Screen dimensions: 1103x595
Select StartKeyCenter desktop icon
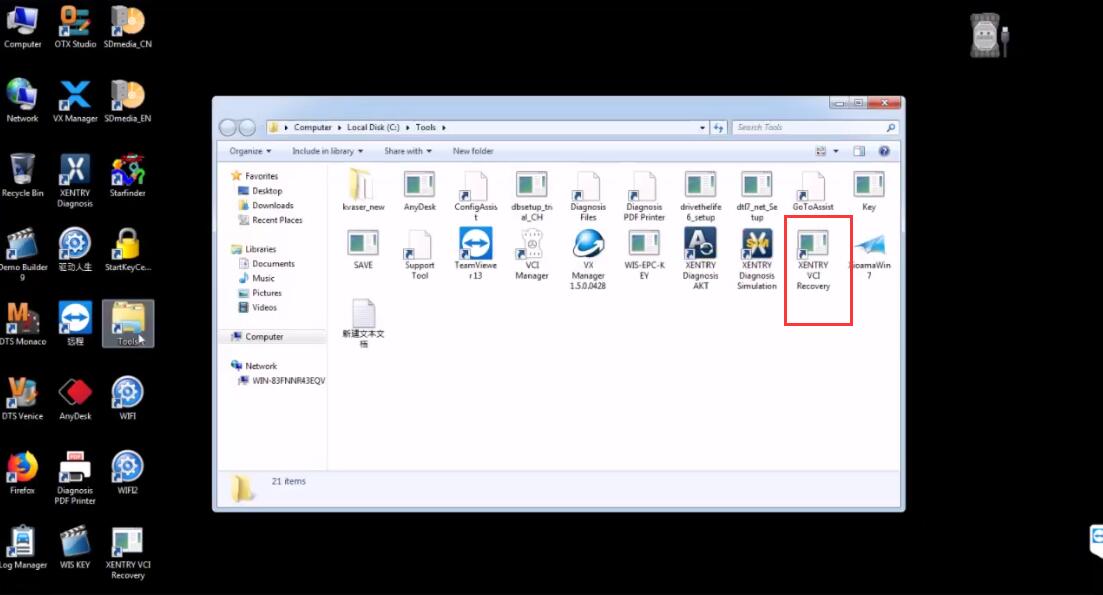coord(127,250)
